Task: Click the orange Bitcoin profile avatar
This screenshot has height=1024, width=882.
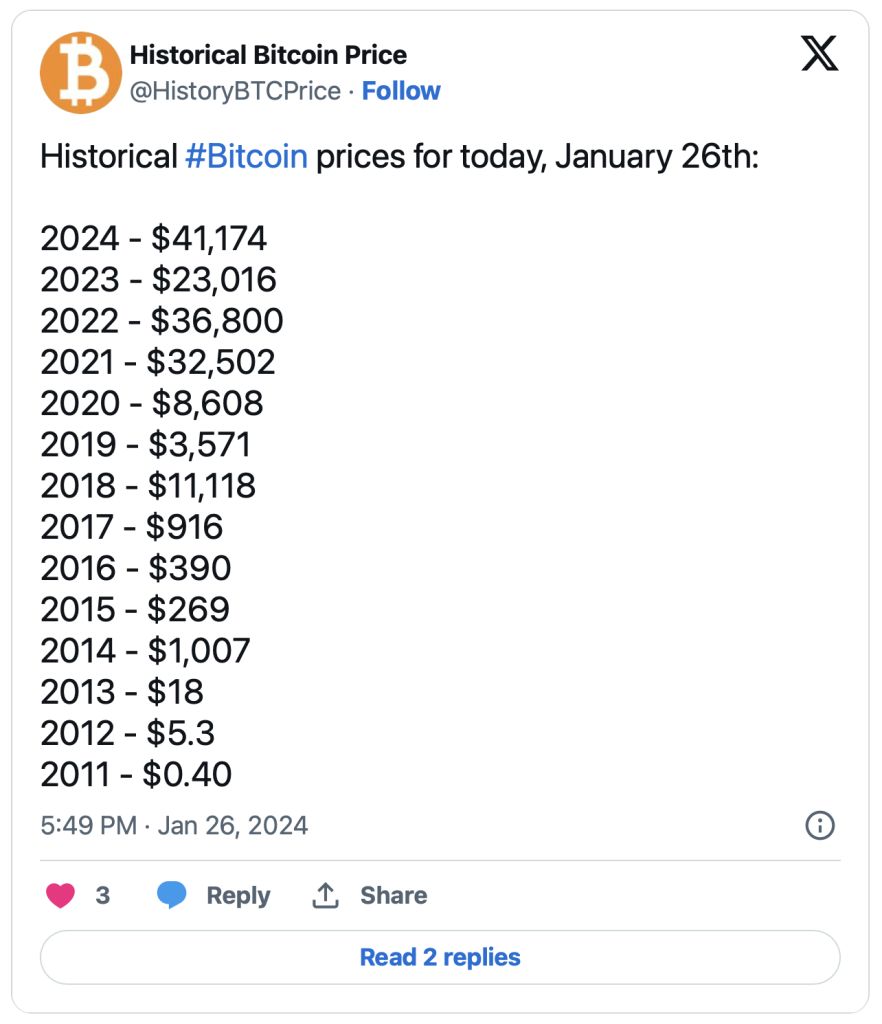Action: tap(80, 73)
